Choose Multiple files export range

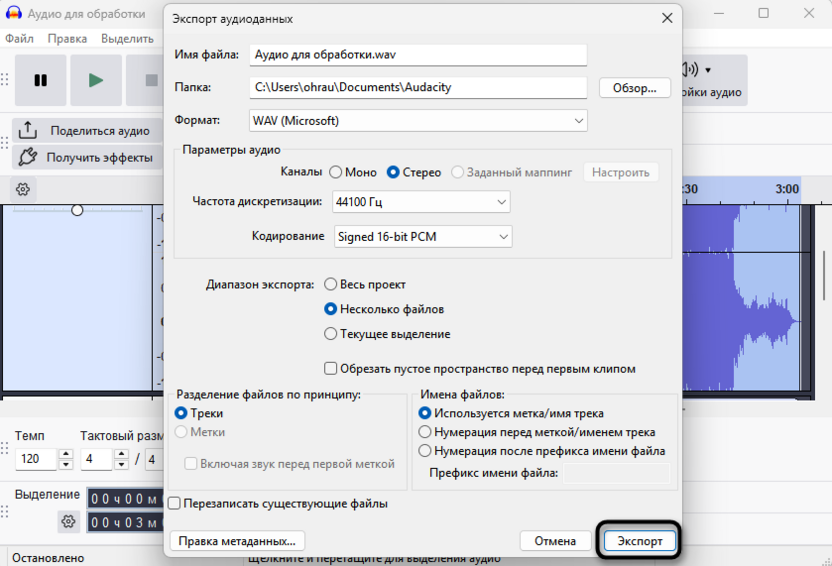click(331, 309)
